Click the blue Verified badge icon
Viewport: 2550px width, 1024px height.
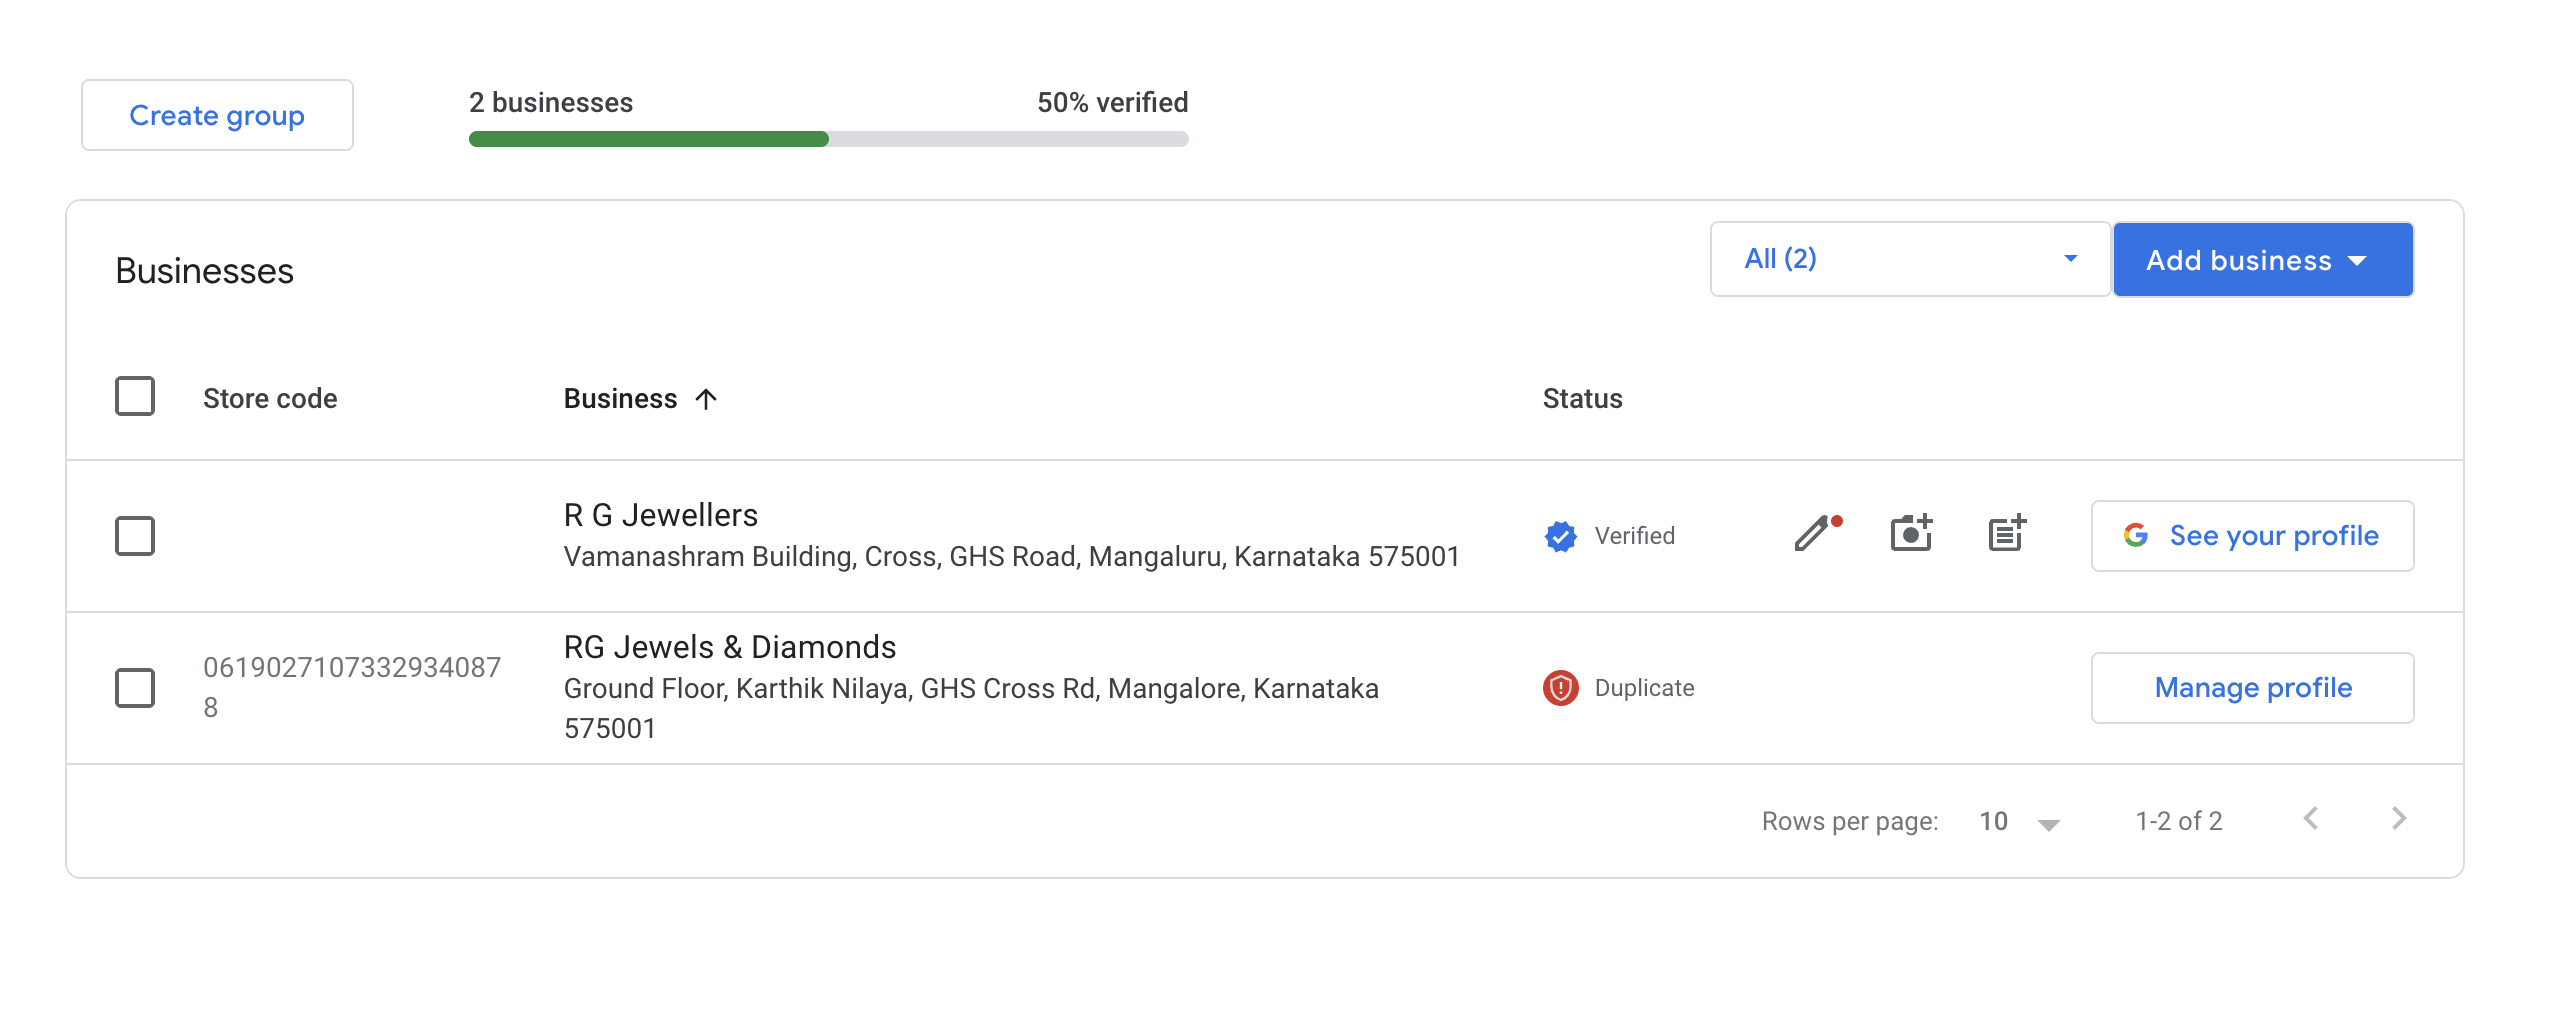coord(1560,536)
